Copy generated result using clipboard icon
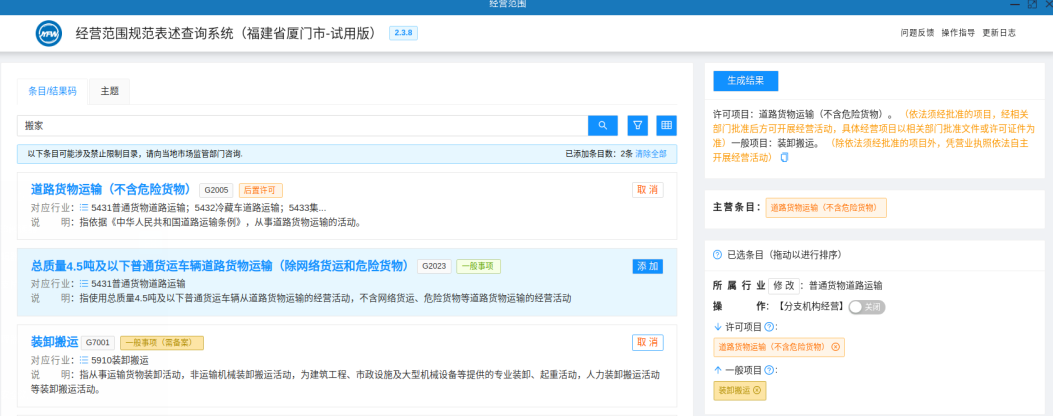 [784, 157]
